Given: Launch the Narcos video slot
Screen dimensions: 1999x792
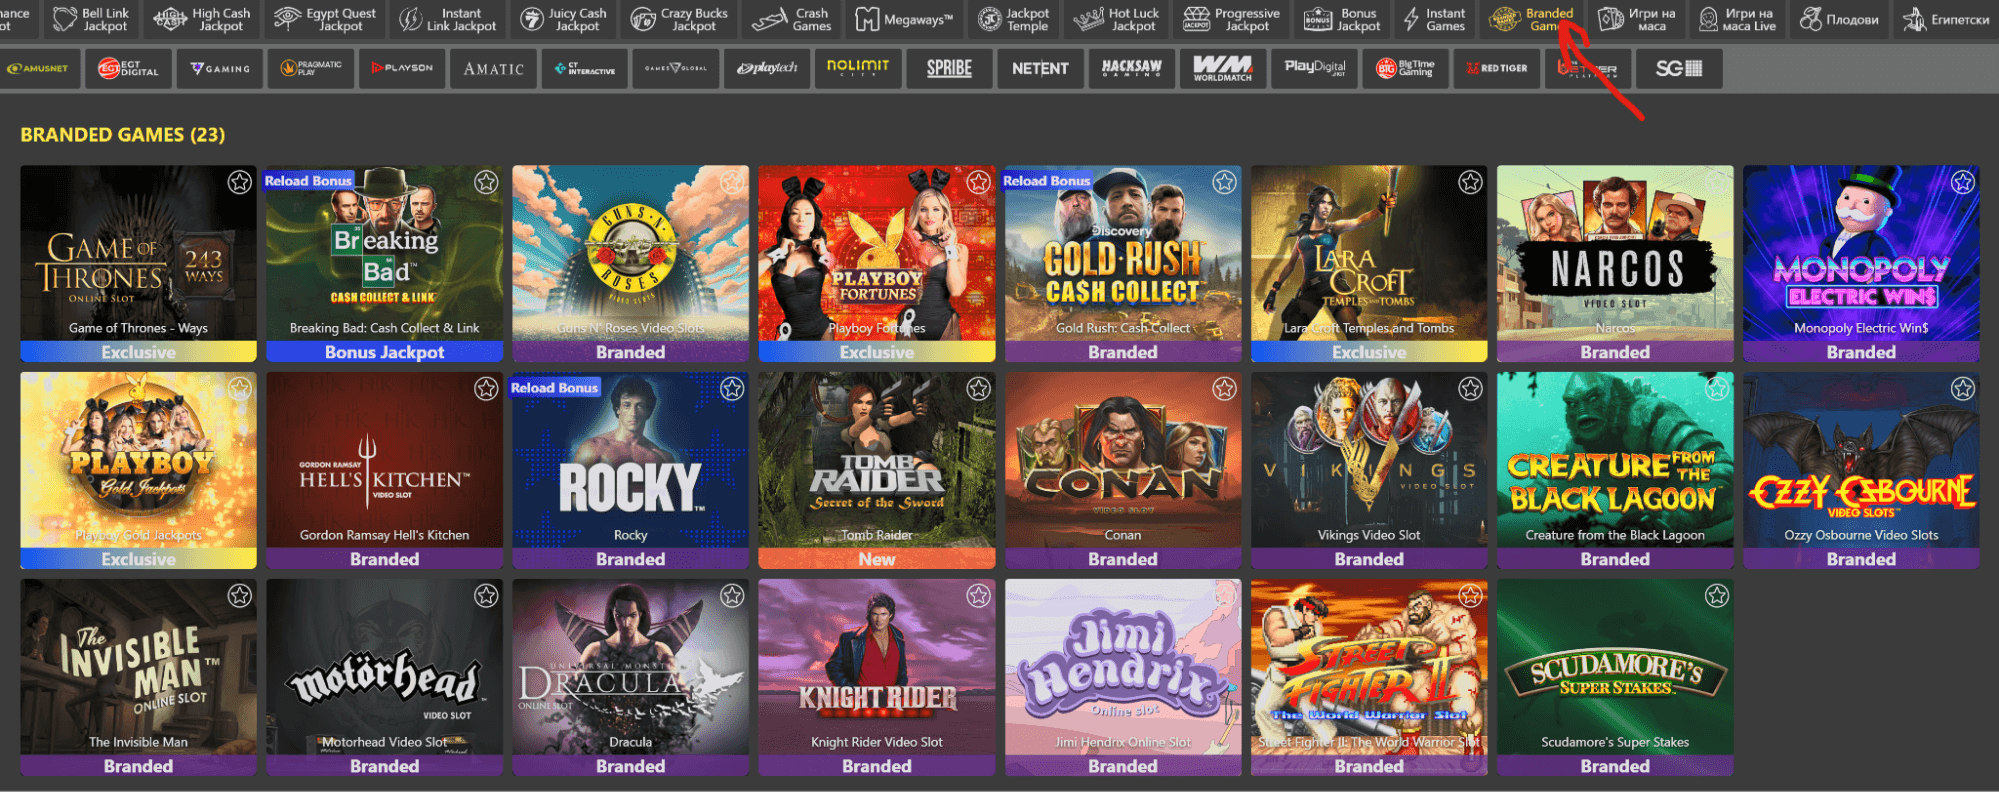Looking at the screenshot, I should pyautogui.click(x=1615, y=263).
